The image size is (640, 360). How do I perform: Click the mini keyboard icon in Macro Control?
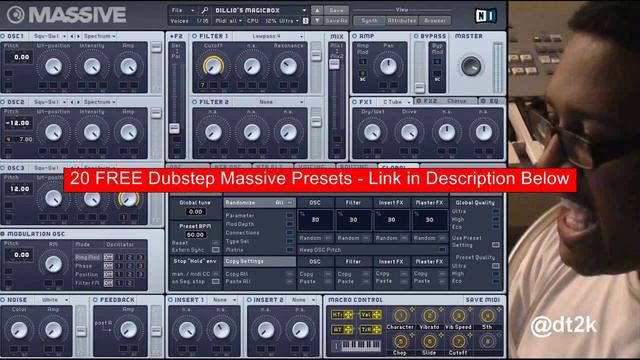(x=356, y=346)
